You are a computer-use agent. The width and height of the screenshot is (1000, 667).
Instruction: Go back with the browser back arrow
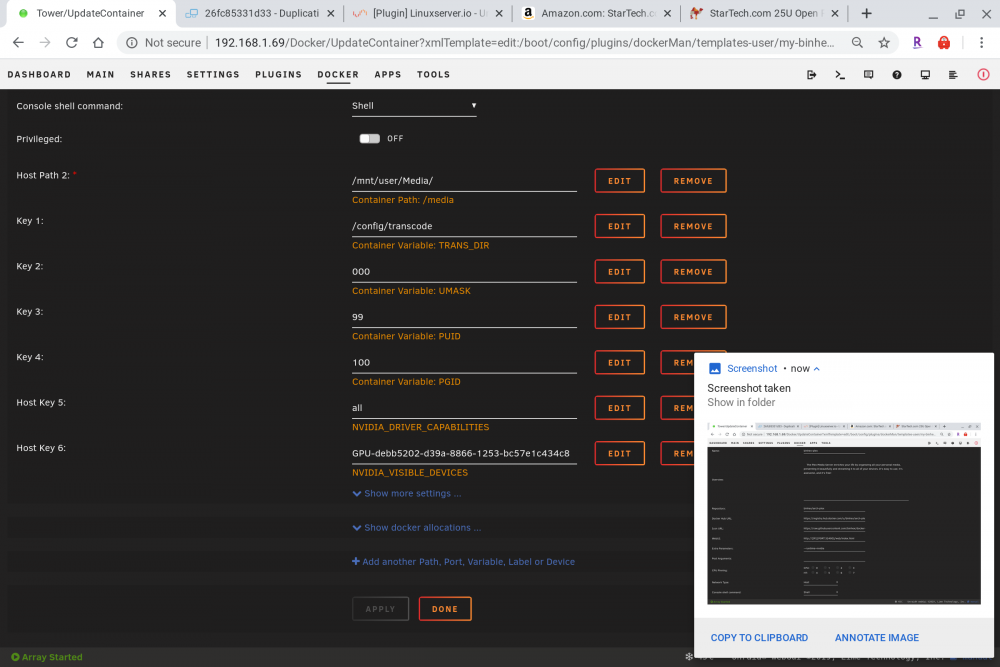[x=18, y=43]
